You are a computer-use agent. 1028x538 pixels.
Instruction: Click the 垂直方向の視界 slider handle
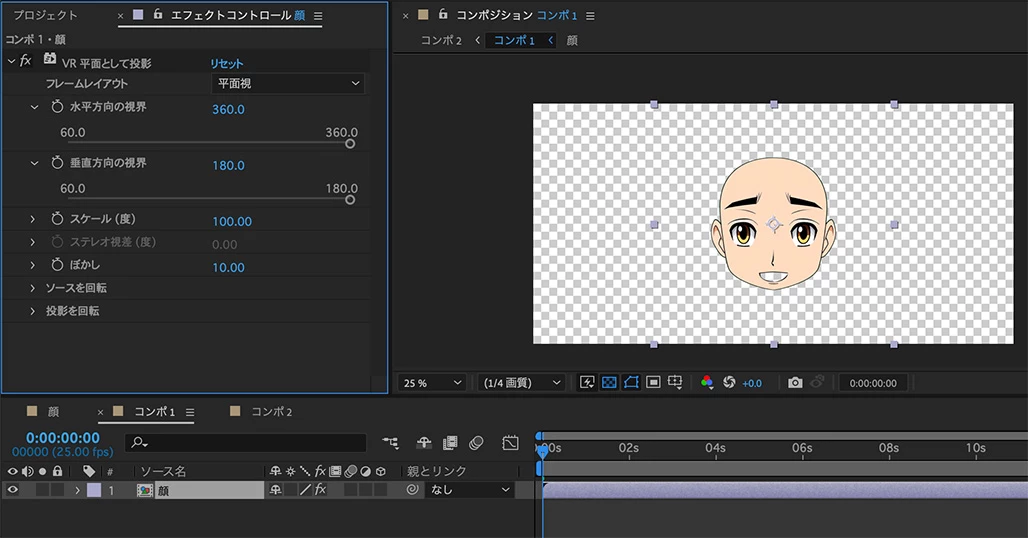point(350,199)
